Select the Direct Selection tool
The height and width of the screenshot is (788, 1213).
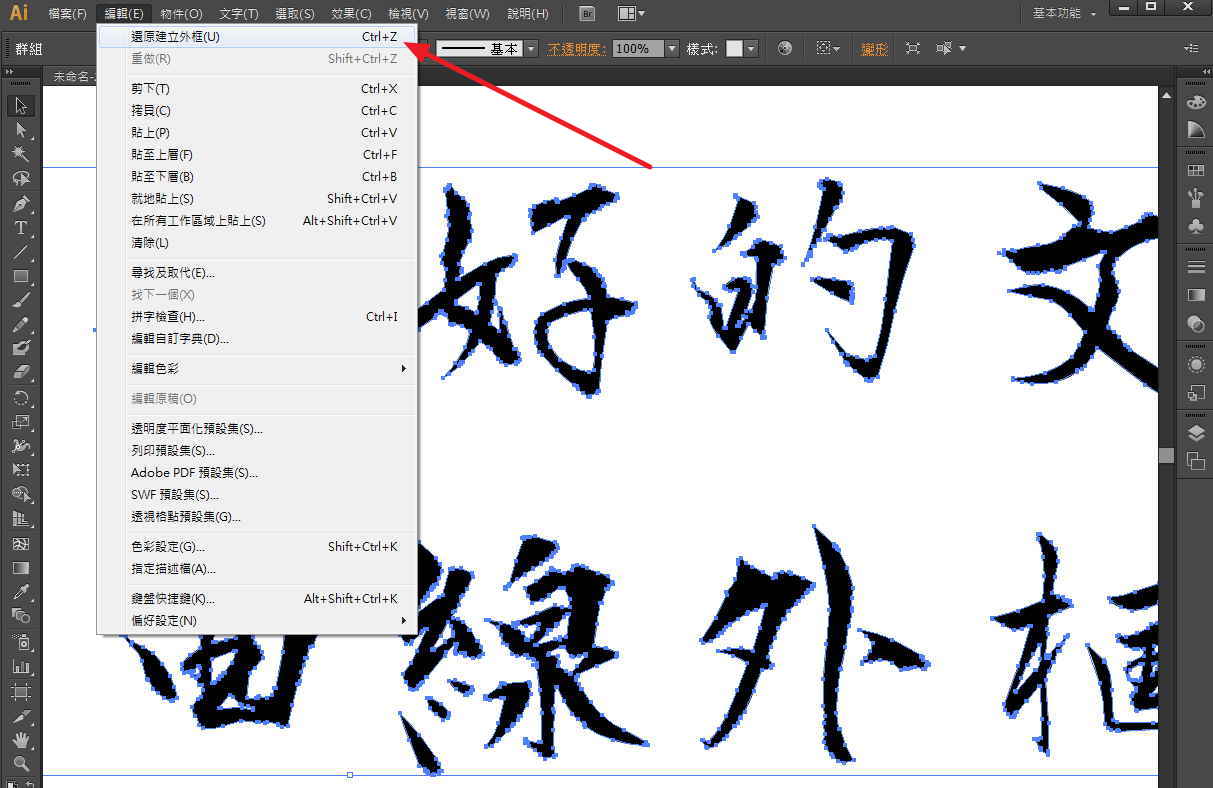click(21, 130)
